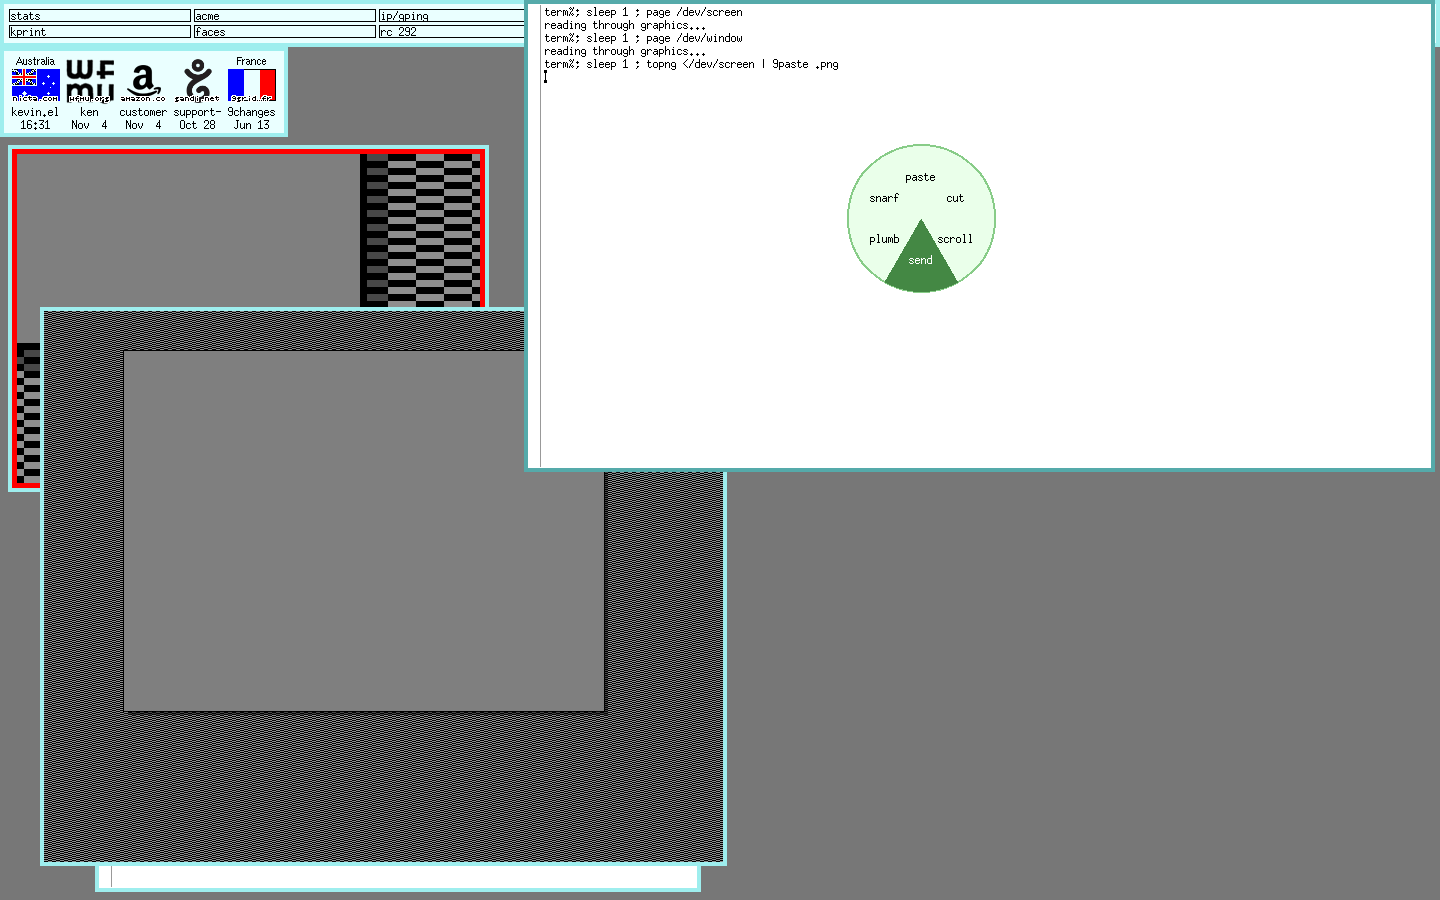Activate the ip/gping window entry
Screen dimensions: 1440x900
(x=450, y=16)
